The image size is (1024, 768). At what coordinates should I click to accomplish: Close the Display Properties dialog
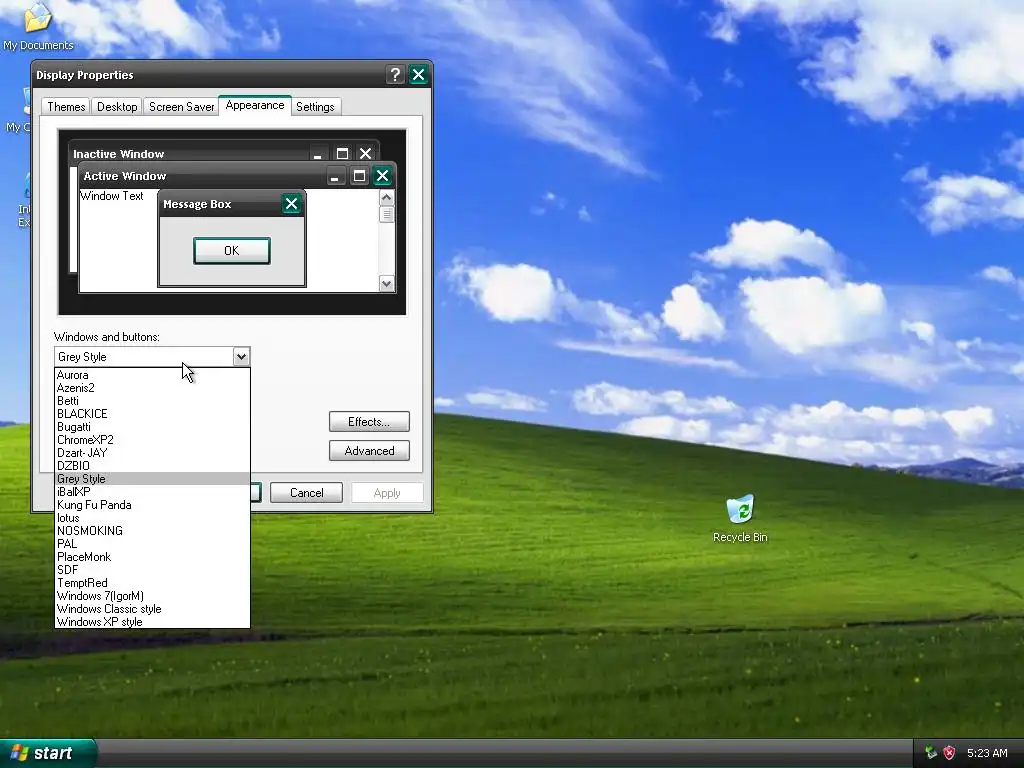click(418, 75)
